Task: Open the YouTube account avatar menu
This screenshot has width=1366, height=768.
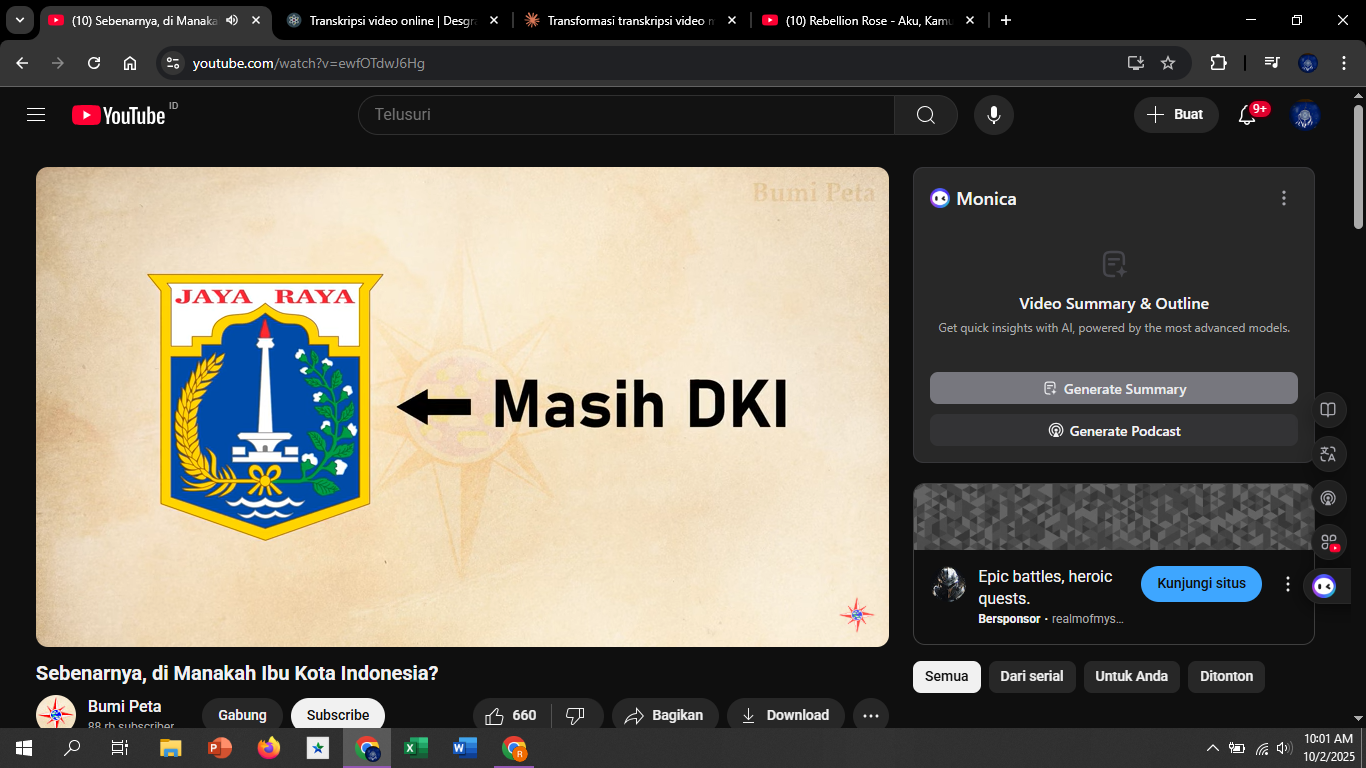Action: coord(1305,115)
